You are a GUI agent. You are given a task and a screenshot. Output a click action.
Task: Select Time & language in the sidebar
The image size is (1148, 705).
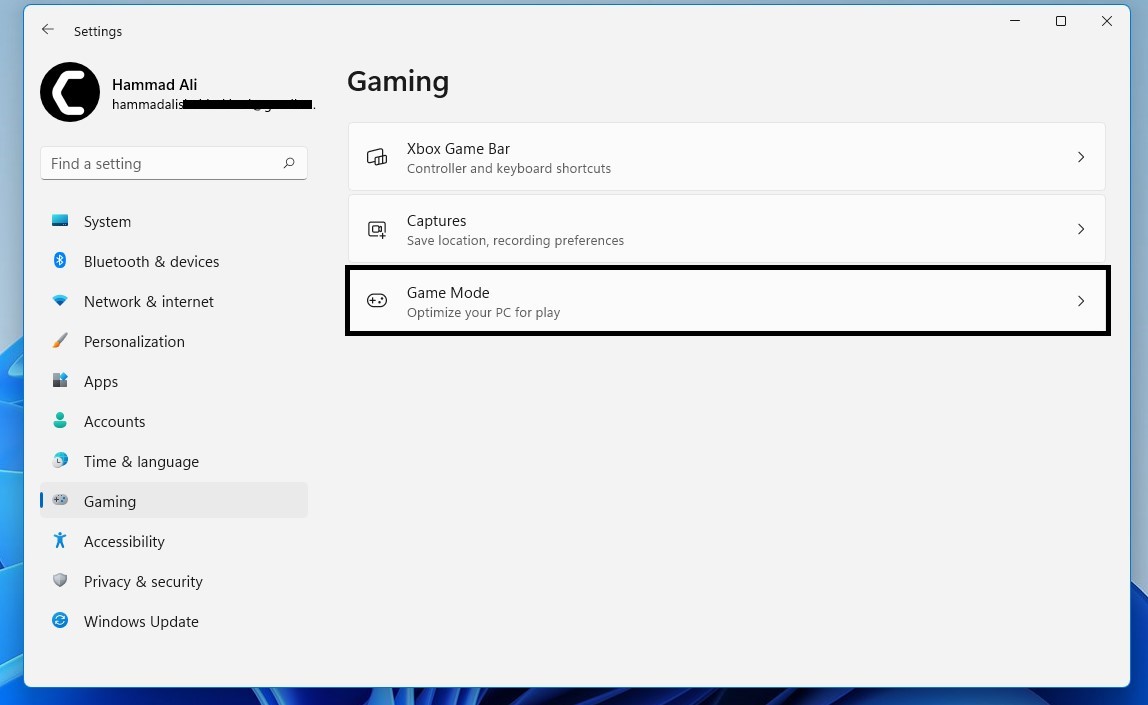[141, 461]
